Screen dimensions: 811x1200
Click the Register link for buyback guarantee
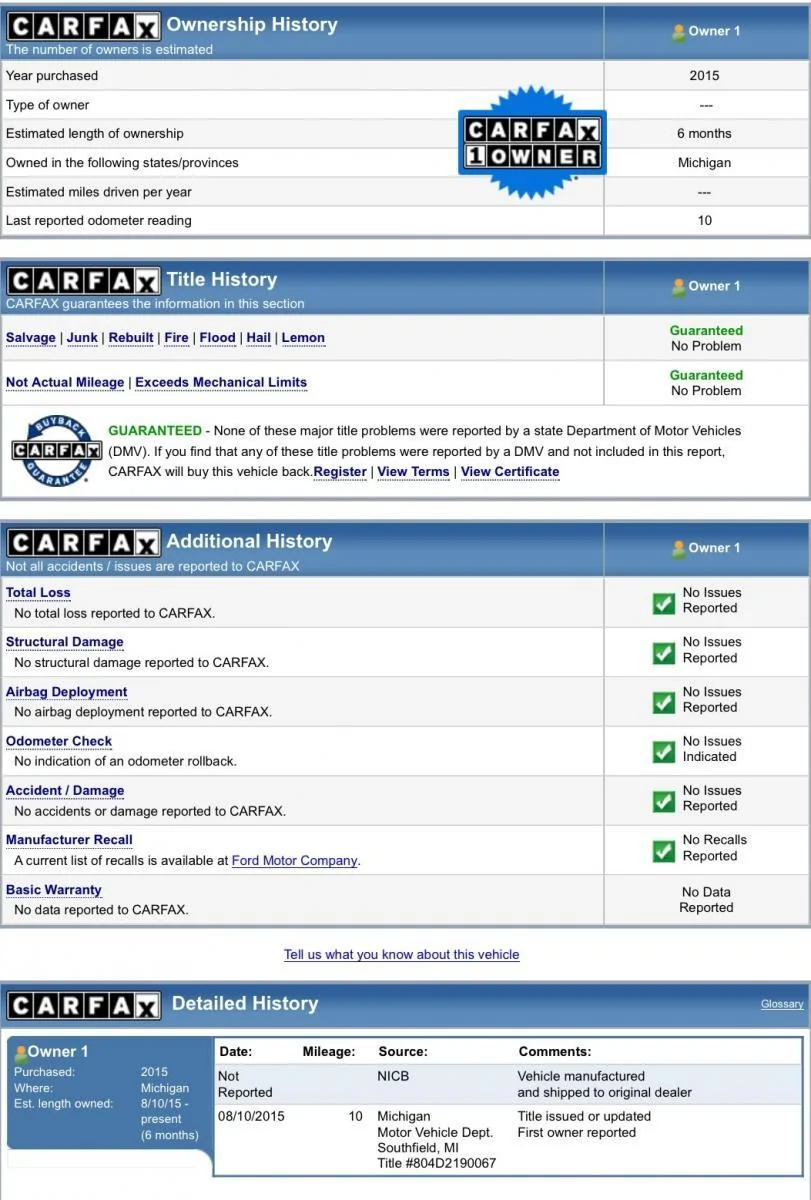(340, 472)
